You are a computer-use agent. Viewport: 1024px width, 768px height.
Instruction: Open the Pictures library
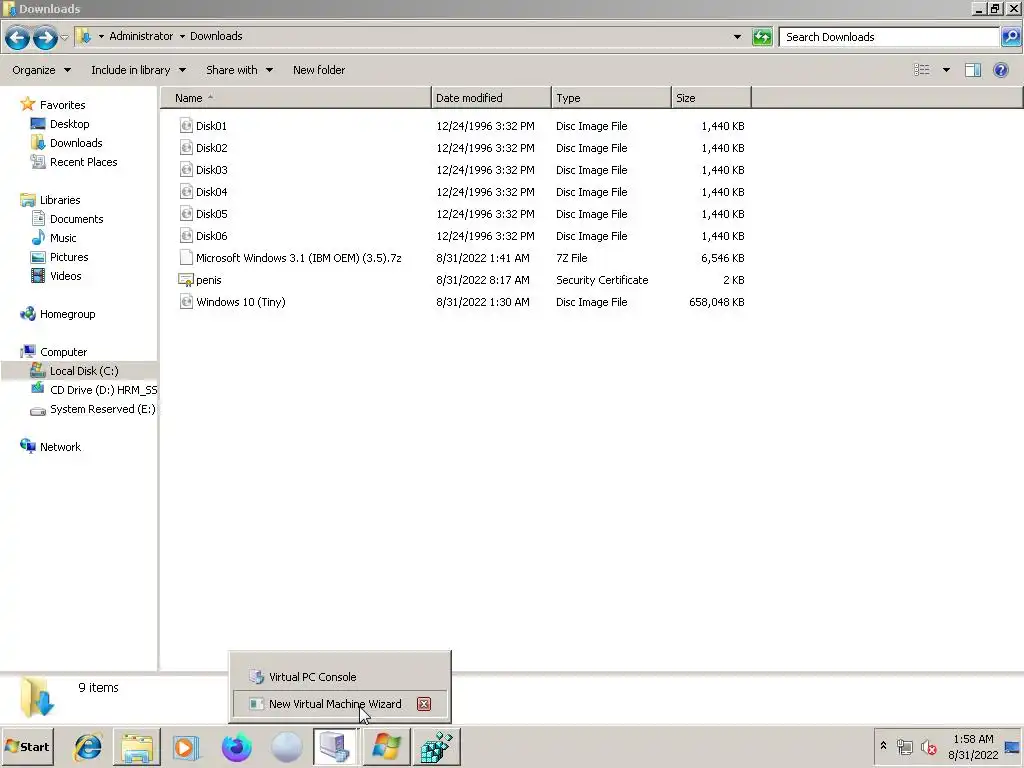click(x=69, y=257)
